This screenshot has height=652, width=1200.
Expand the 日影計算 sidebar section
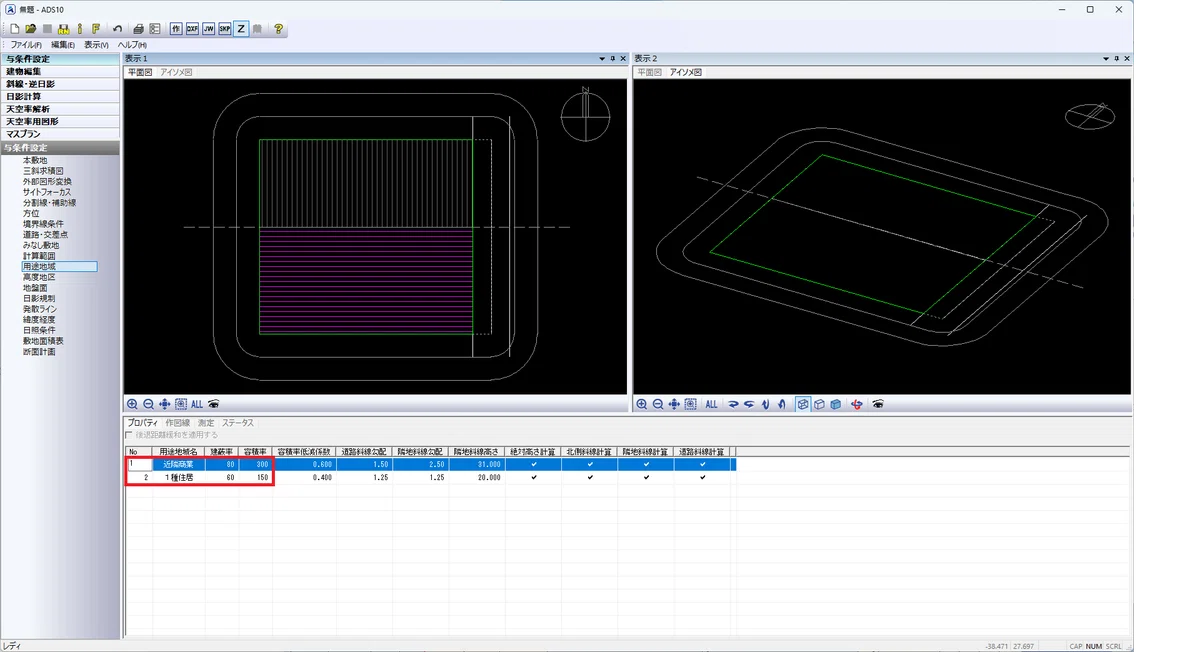60,97
